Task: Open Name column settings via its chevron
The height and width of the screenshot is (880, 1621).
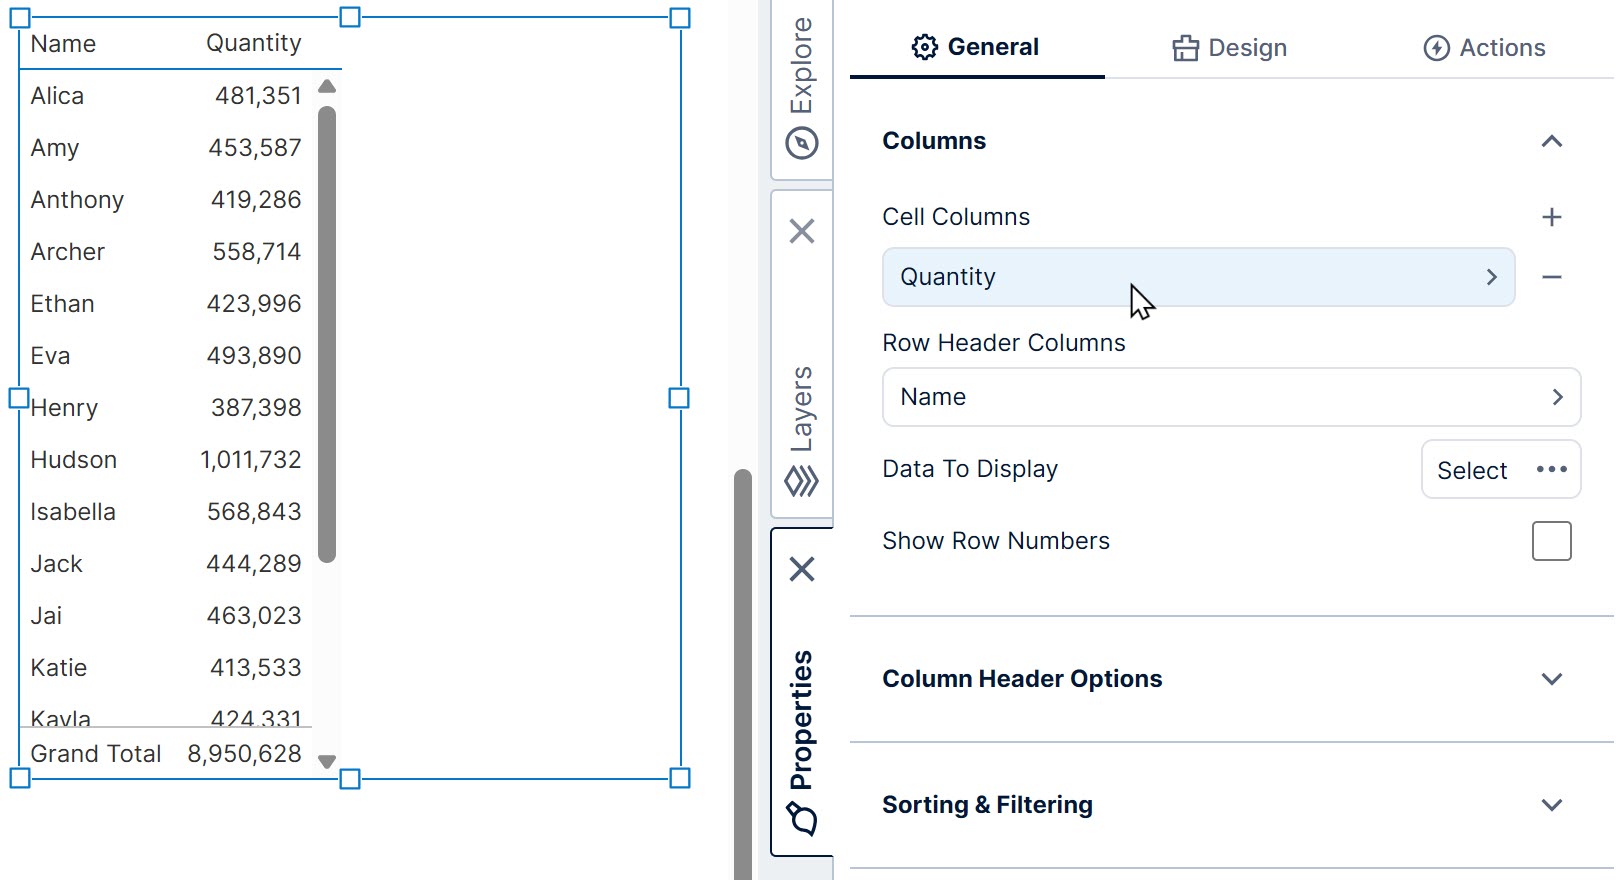Action: point(1557,397)
